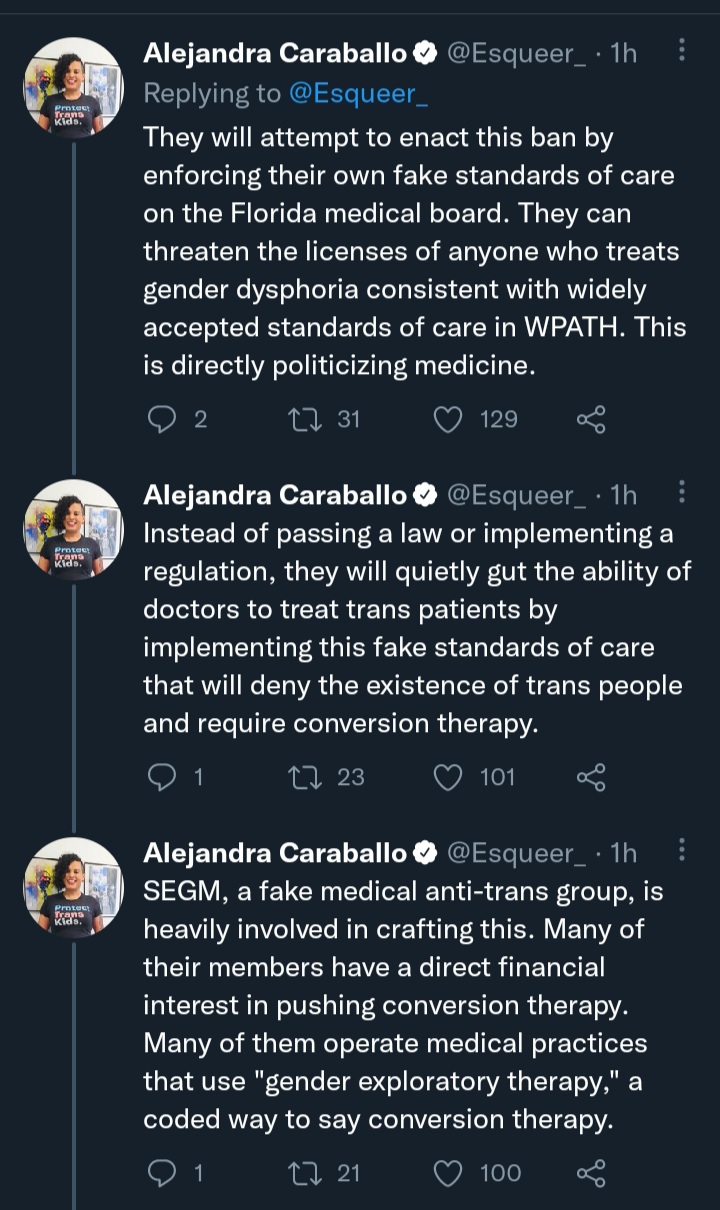Viewport: 720px width, 1210px height.
Task: Retweet the tweet about Florida medical board
Action: coord(301,419)
